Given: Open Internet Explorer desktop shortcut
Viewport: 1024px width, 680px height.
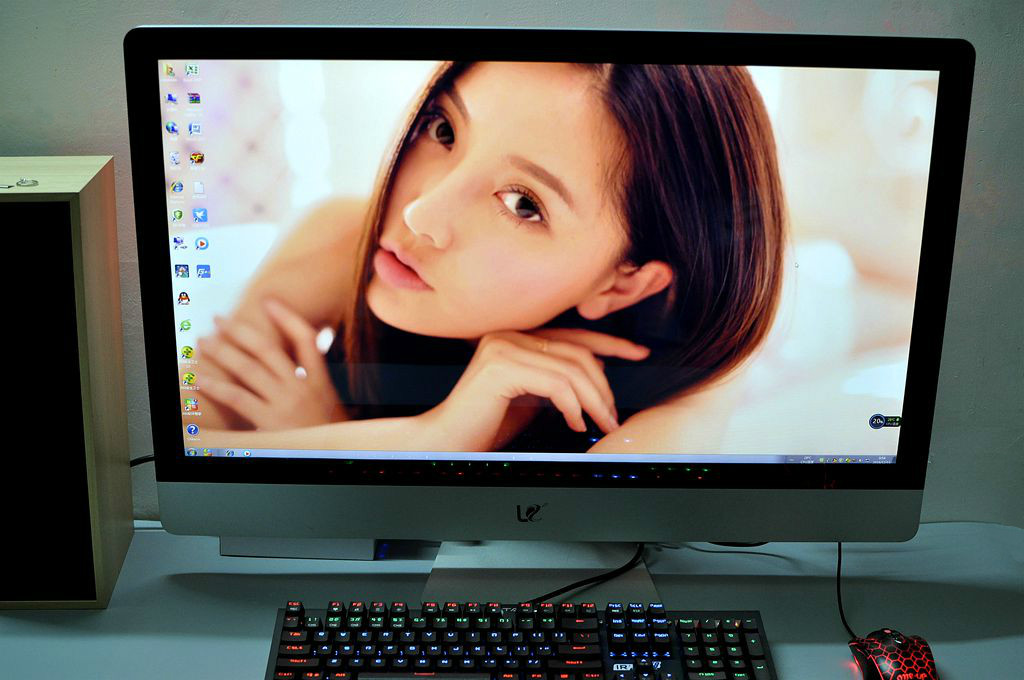Looking at the screenshot, I should pyautogui.click(x=176, y=187).
